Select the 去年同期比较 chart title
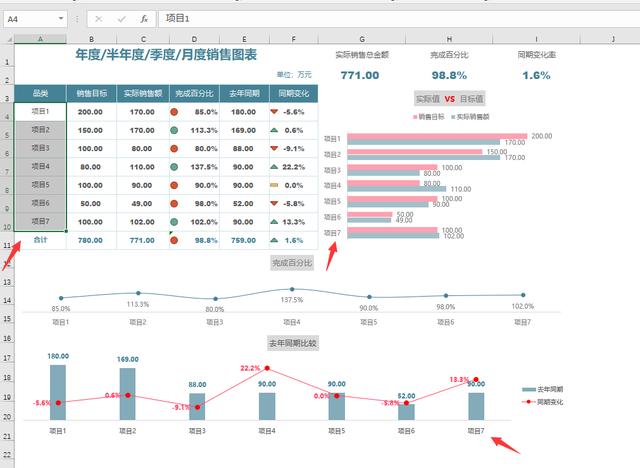 click(291, 343)
